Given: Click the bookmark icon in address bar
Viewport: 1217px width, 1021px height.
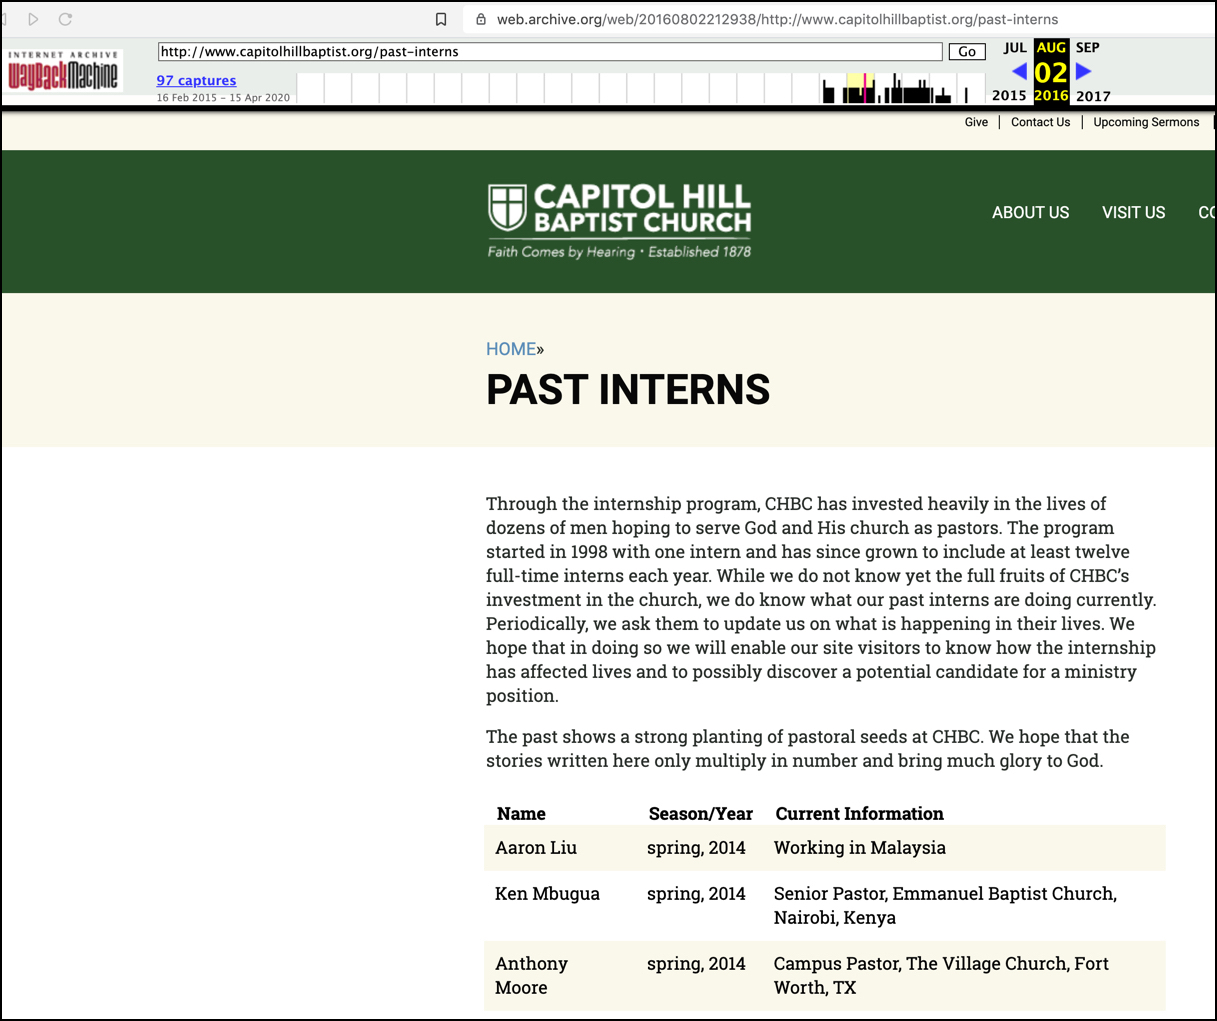Looking at the screenshot, I should pos(441,19).
